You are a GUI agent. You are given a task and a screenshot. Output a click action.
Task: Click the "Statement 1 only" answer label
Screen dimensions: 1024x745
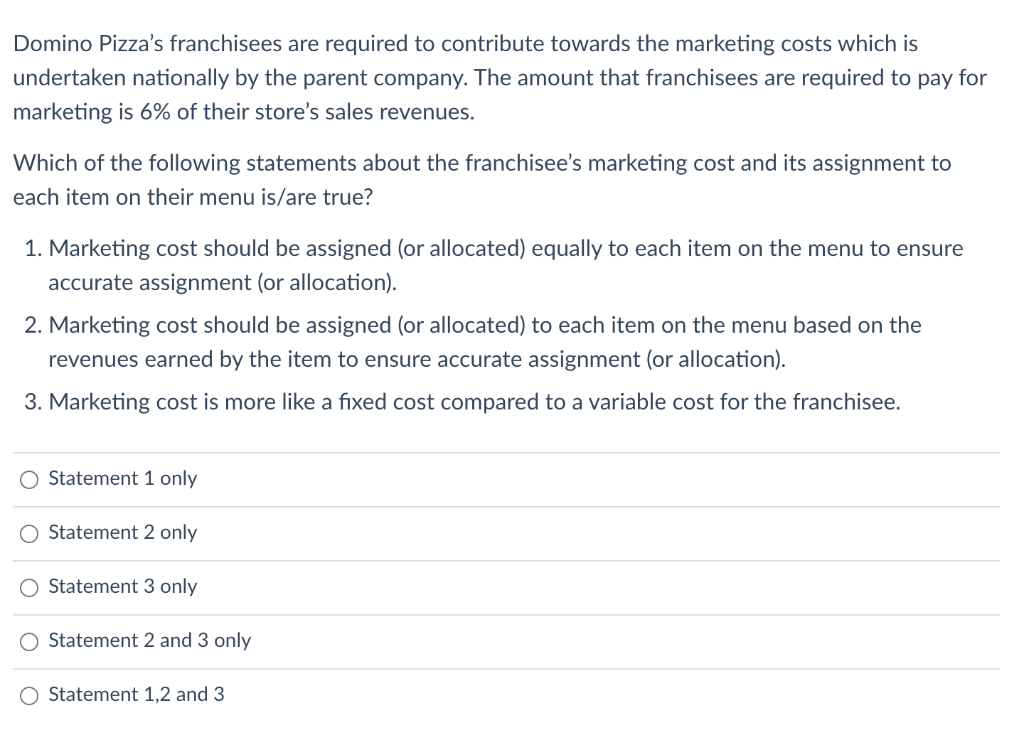tap(122, 479)
